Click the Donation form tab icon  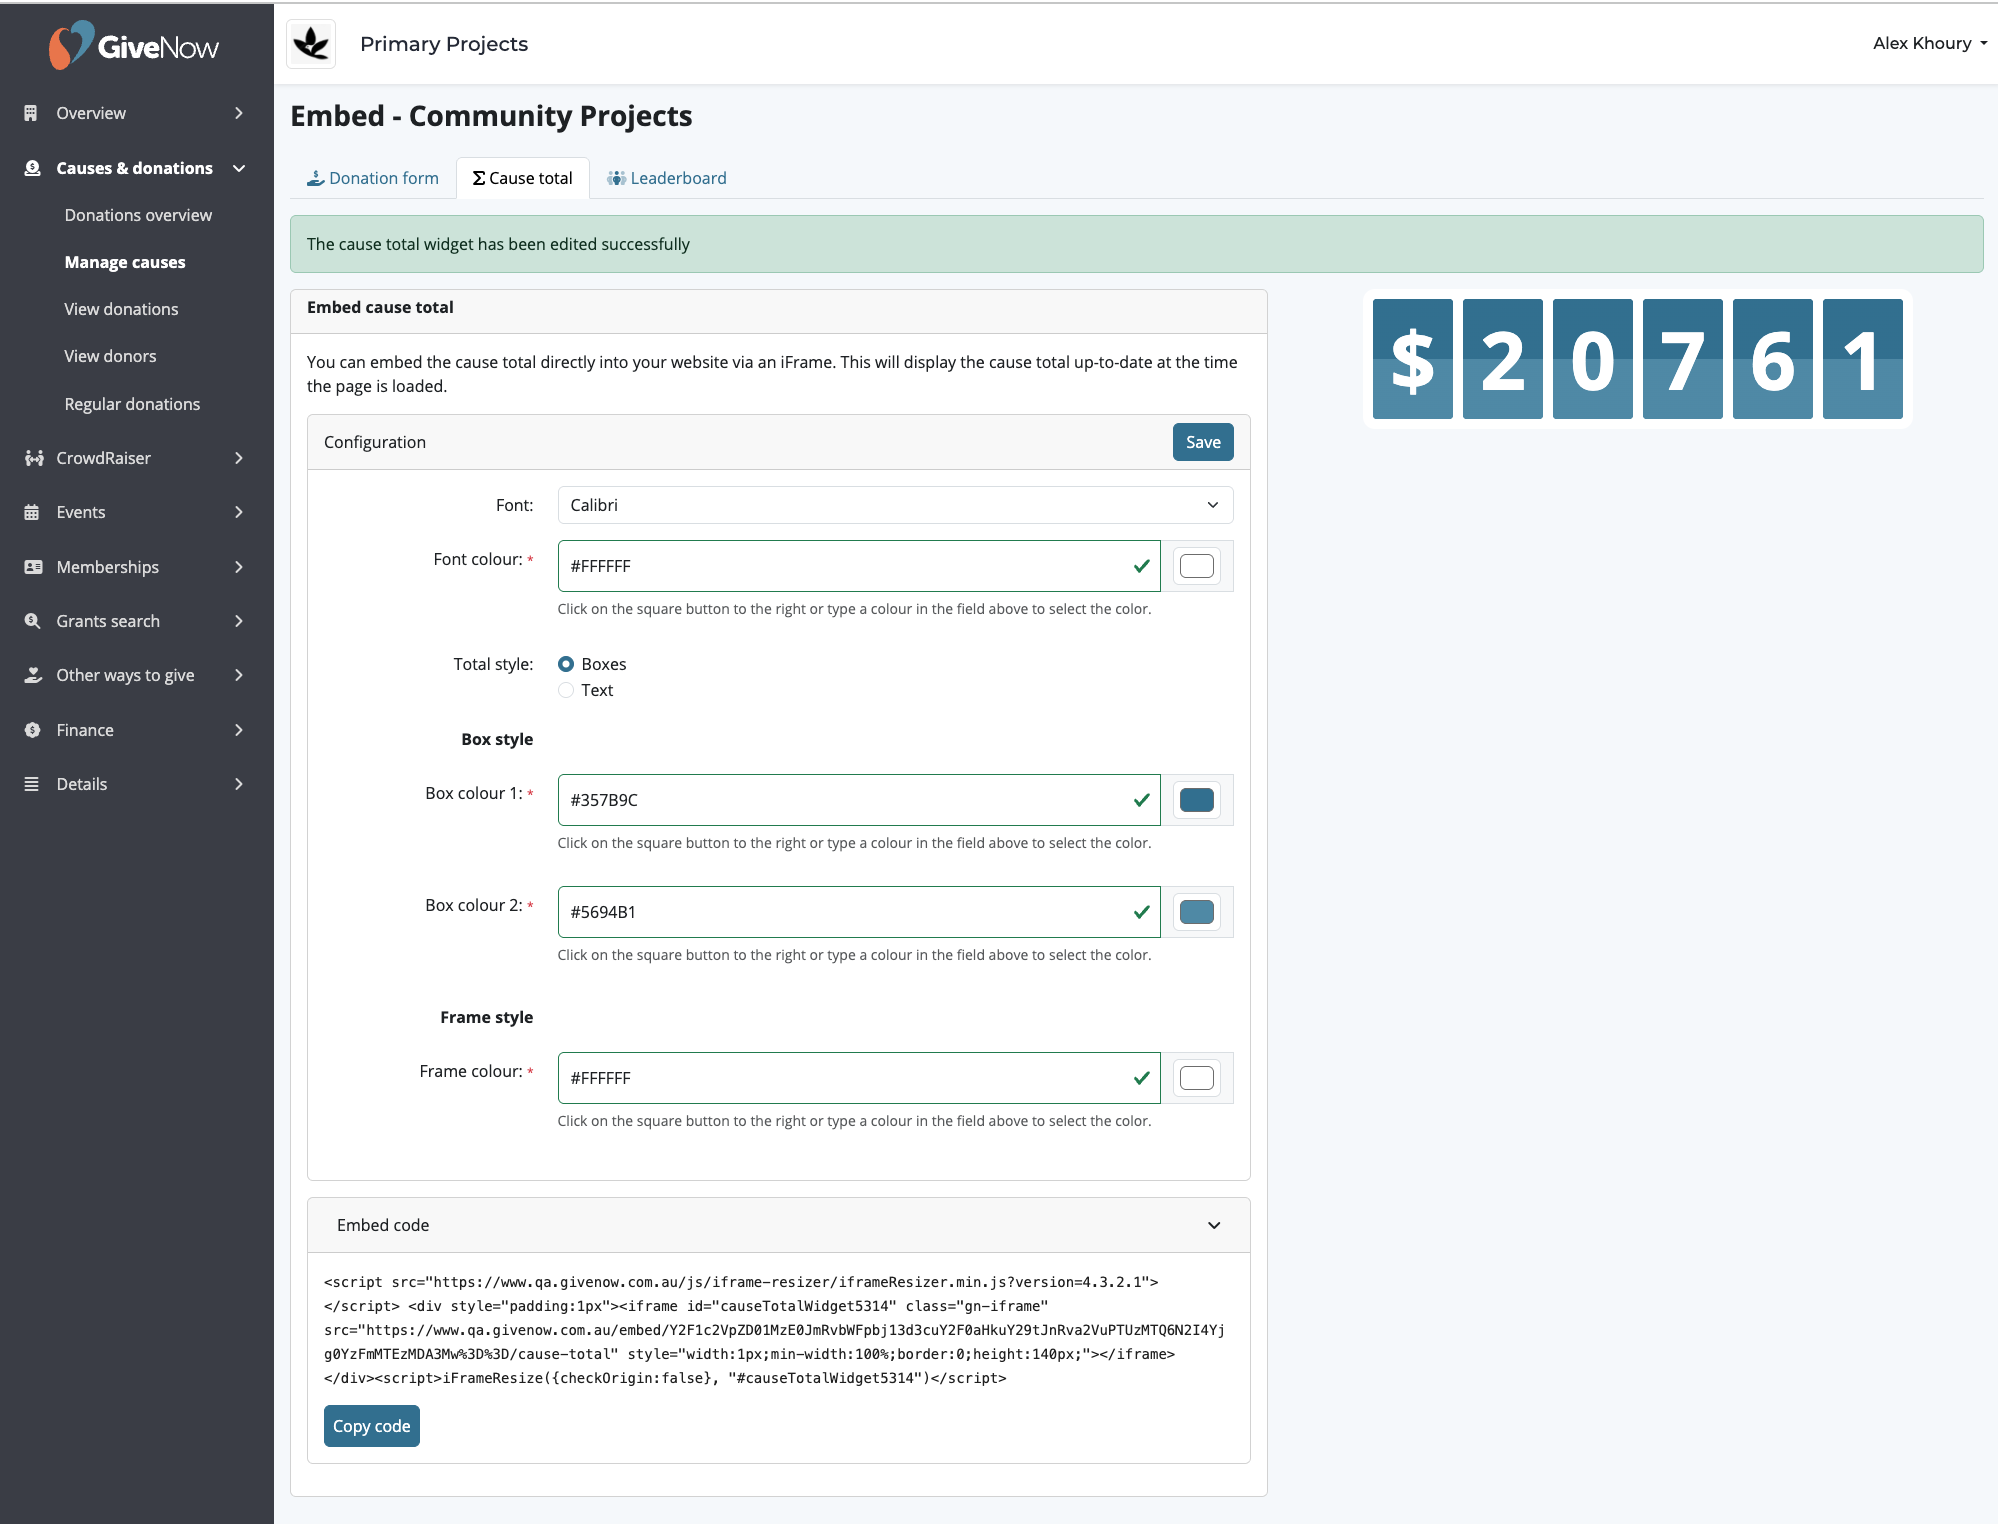315,178
